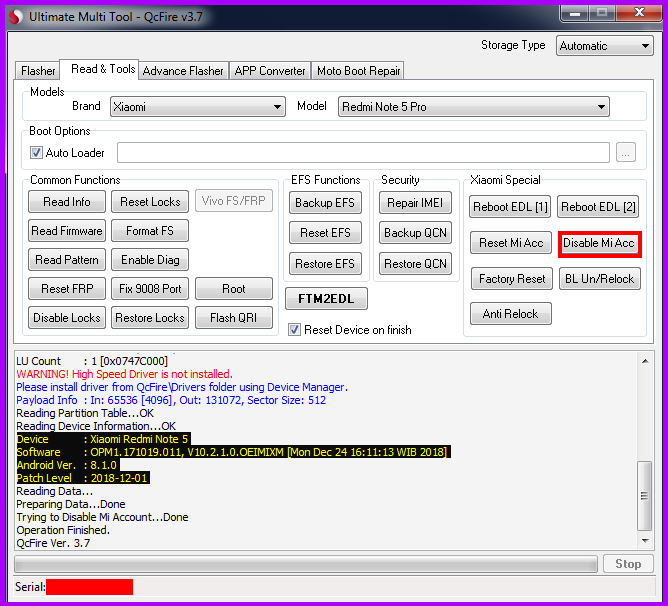Click the 'Device : Xiaomi Redmi Note 5' log line
This screenshot has height=606, width=668.
pos(103,439)
